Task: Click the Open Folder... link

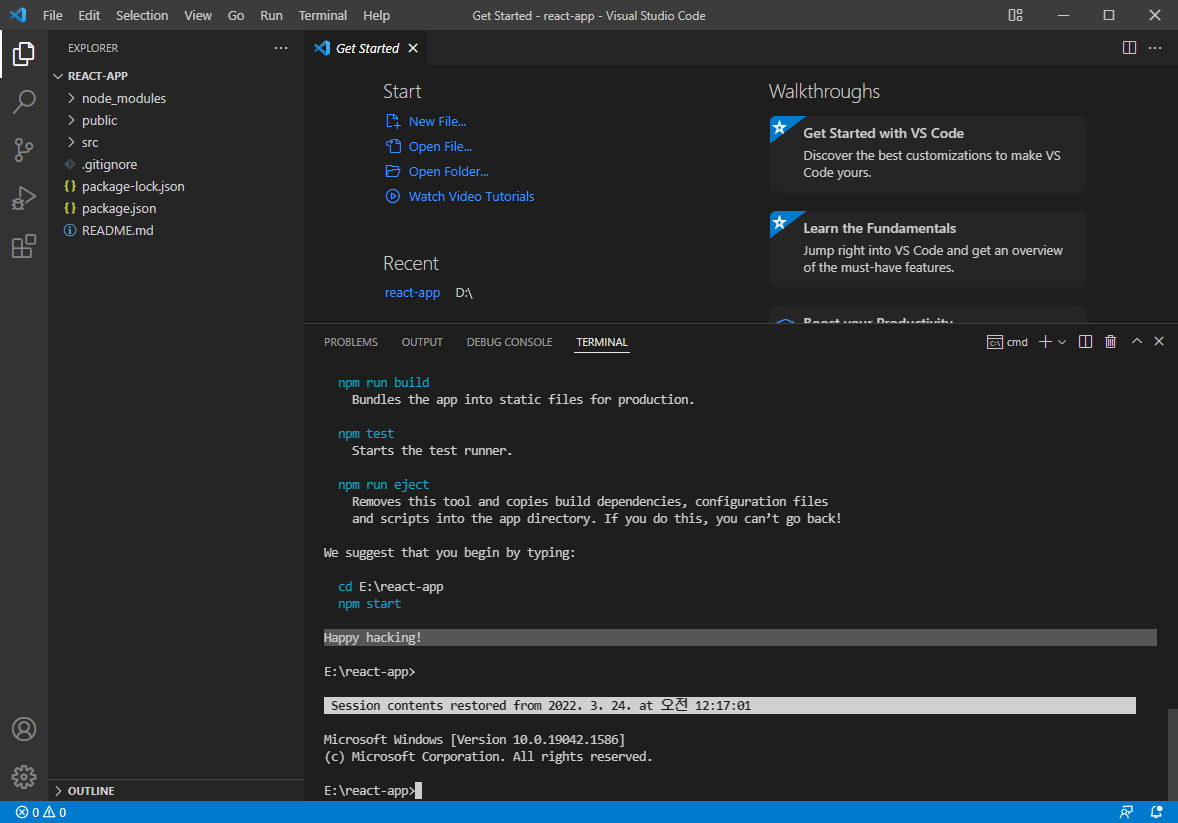Action: [x=437, y=171]
